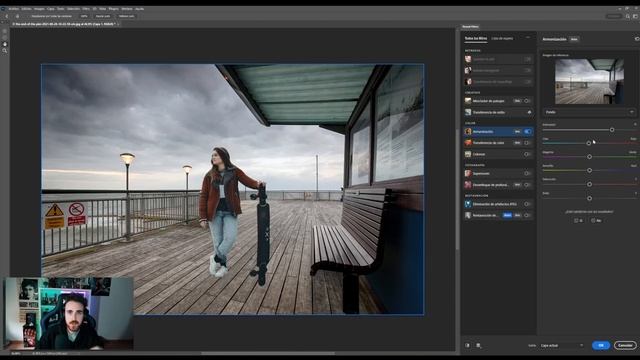The width and height of the screenshot is (640, 360).
Task: Click the Colorear filter icon
Action: tap(468, 154)
